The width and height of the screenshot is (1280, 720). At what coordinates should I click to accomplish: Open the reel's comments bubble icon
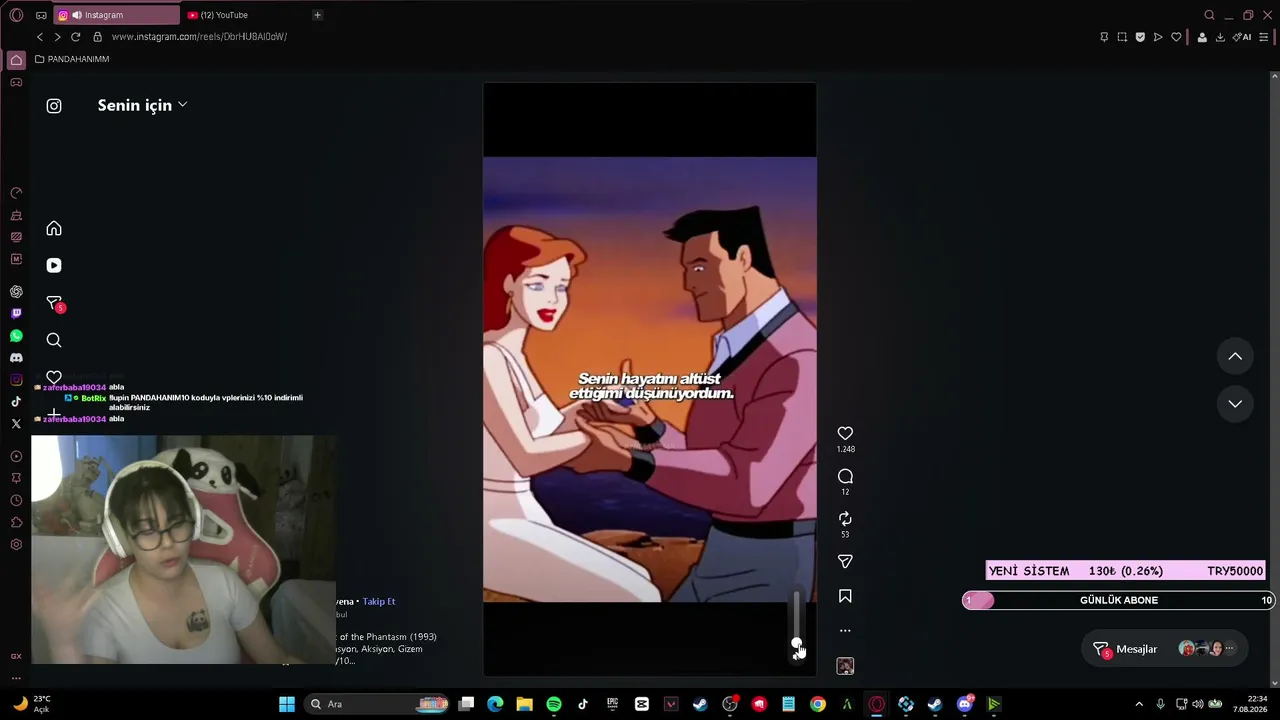pos(845,476)
